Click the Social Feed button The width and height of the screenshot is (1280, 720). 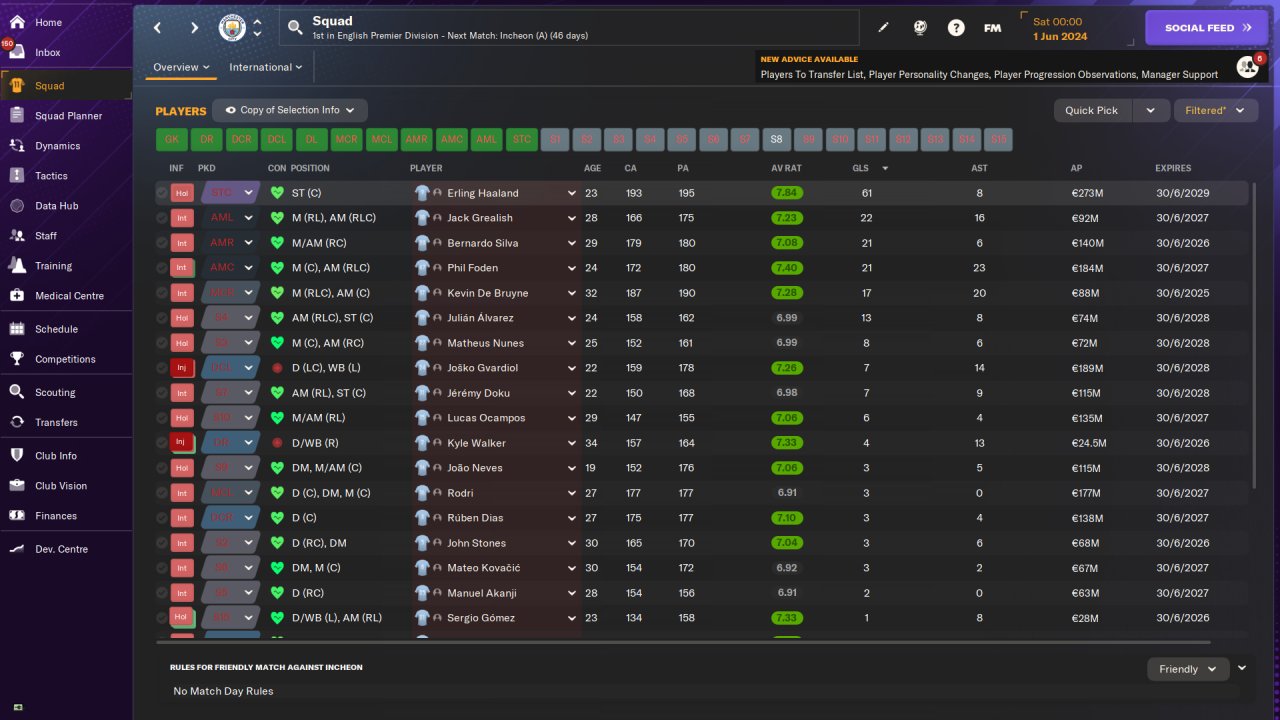1207,28
